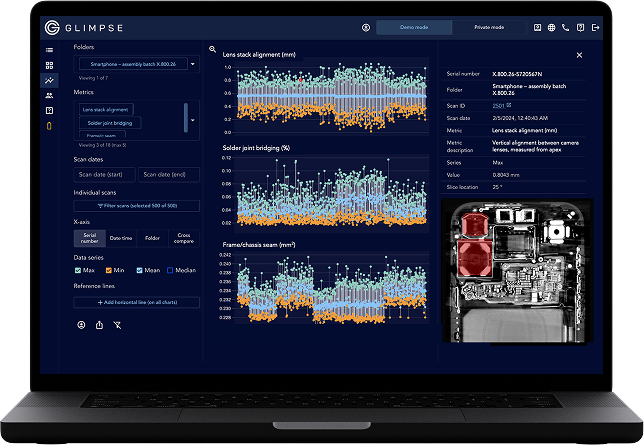Open the Scan ID 2501 link
This screenshot has height=445, width=644.
tap(498, 106)
